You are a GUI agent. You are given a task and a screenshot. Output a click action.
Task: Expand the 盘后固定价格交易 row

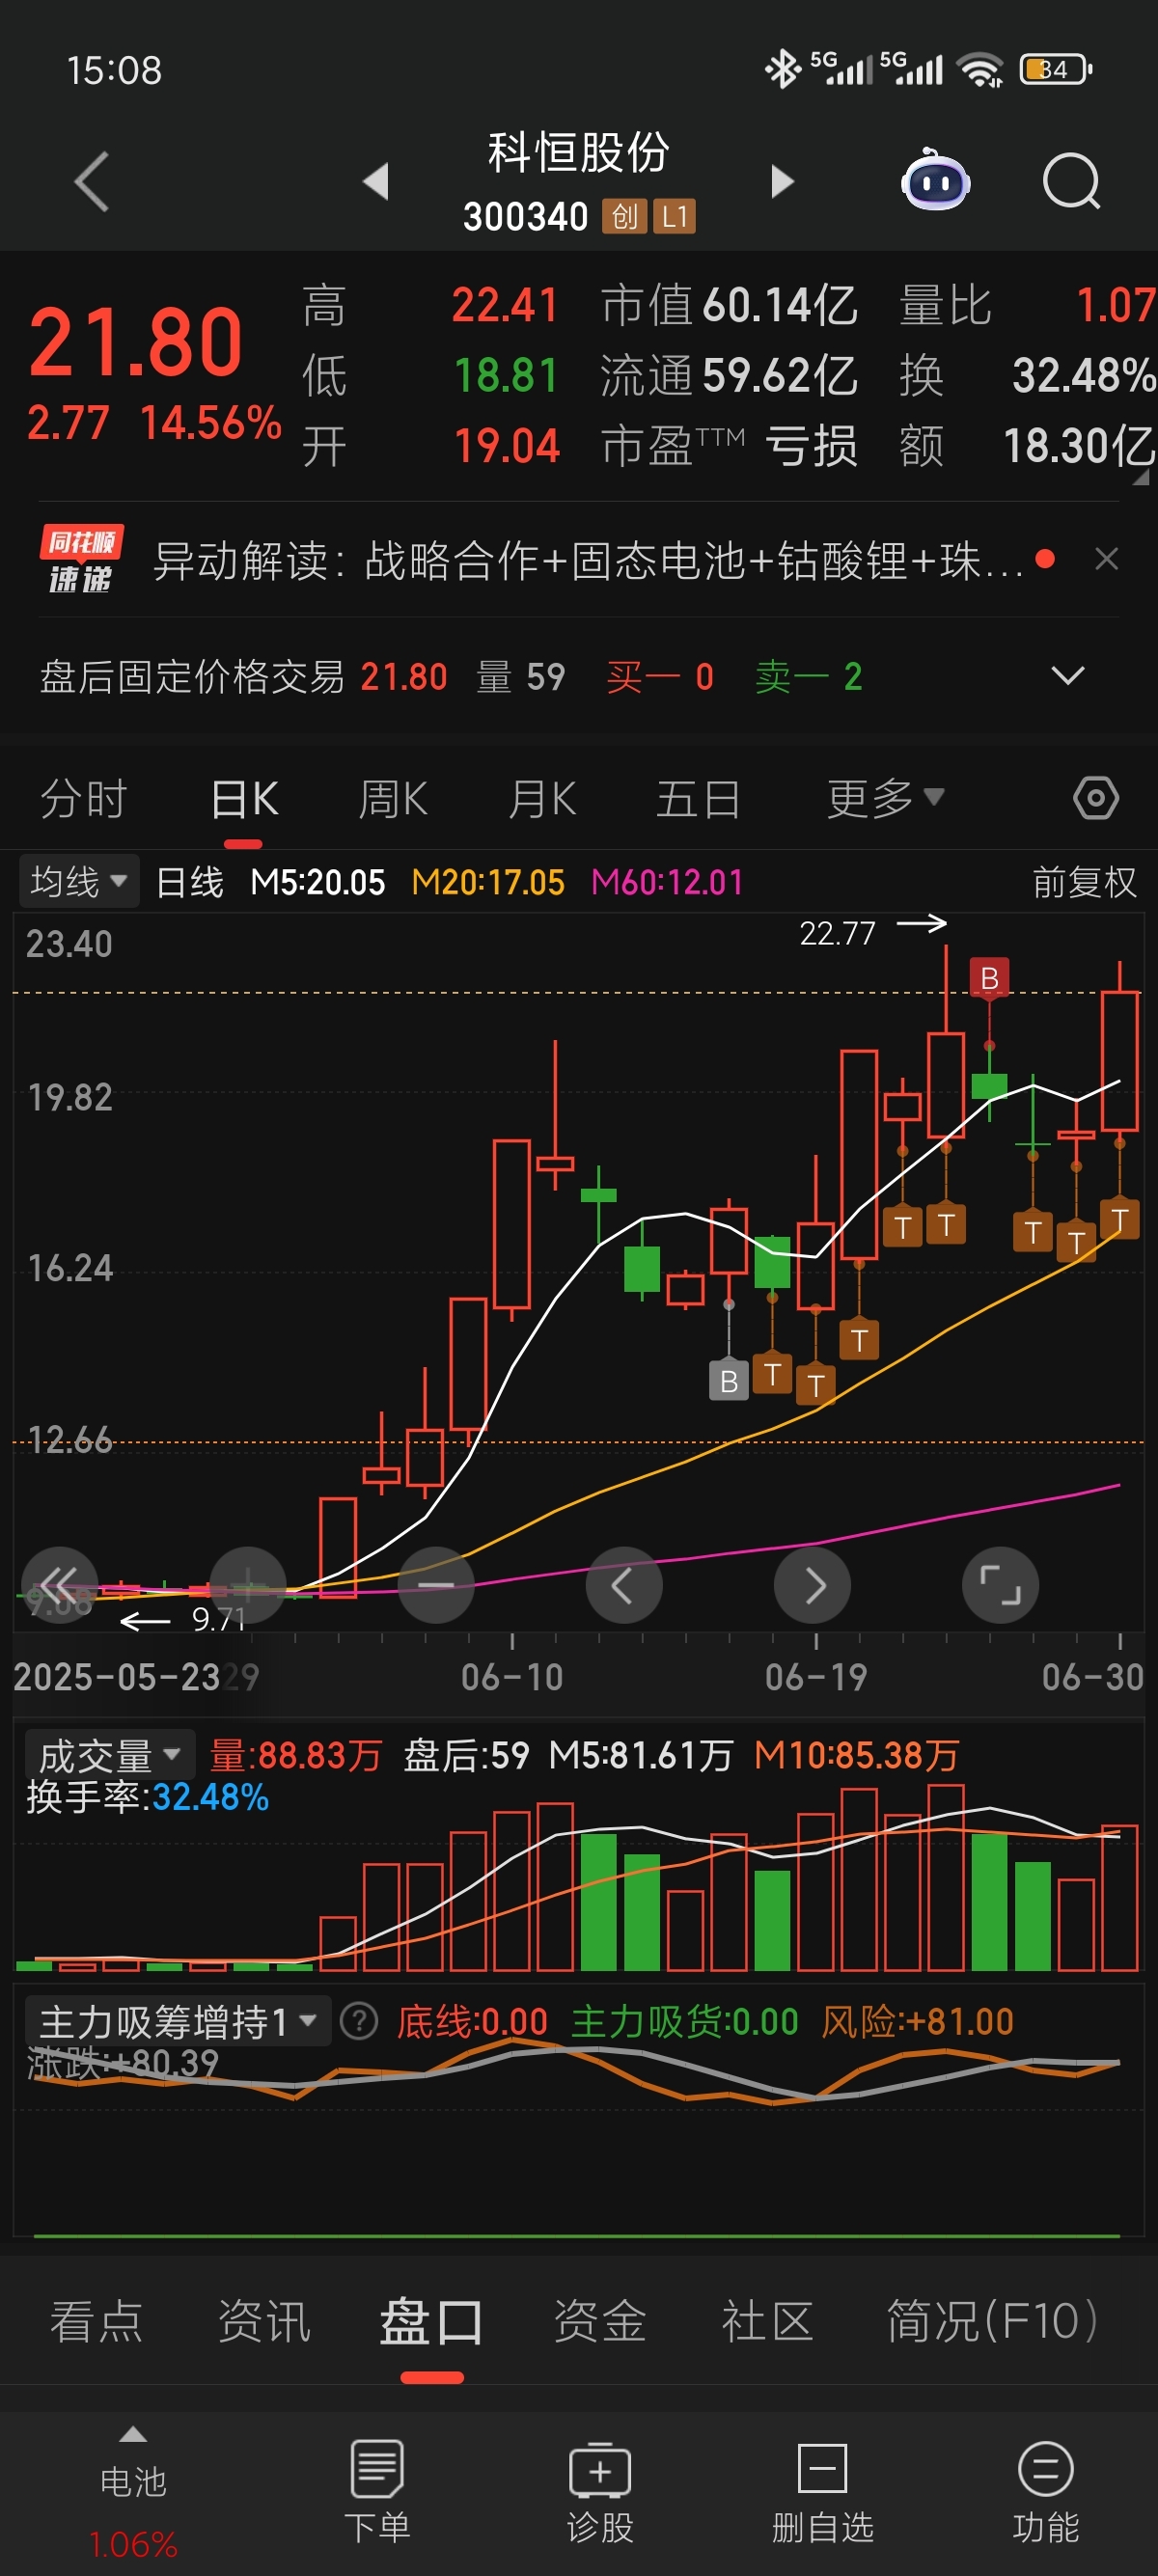1068,676
